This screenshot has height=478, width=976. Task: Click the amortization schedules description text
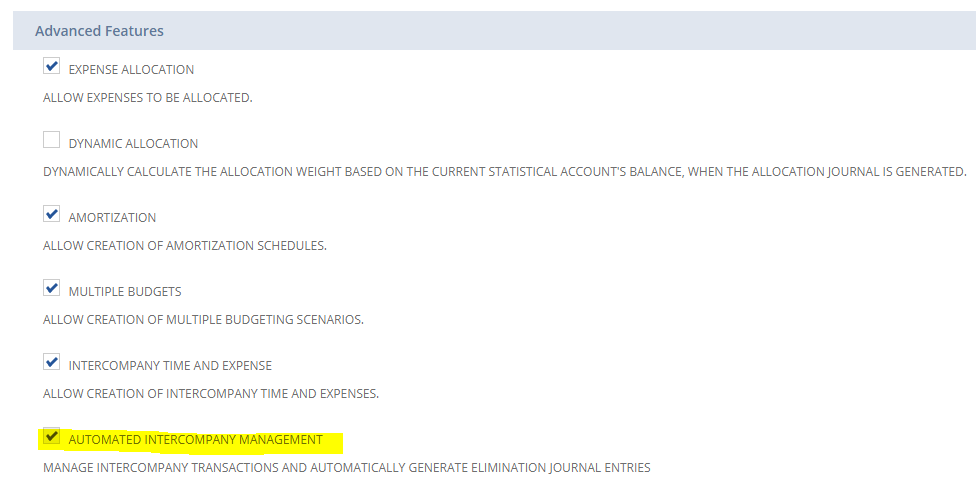(185, 246)
